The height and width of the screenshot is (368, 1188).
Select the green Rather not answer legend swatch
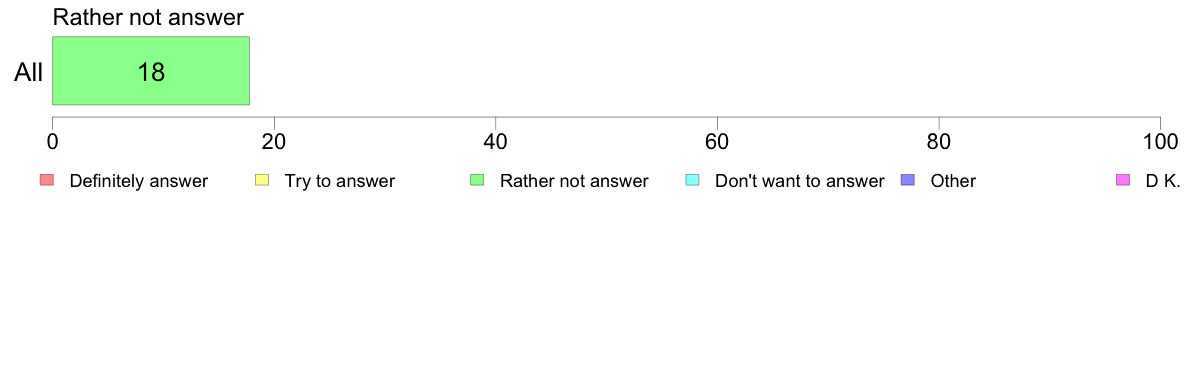coord(477,180)
